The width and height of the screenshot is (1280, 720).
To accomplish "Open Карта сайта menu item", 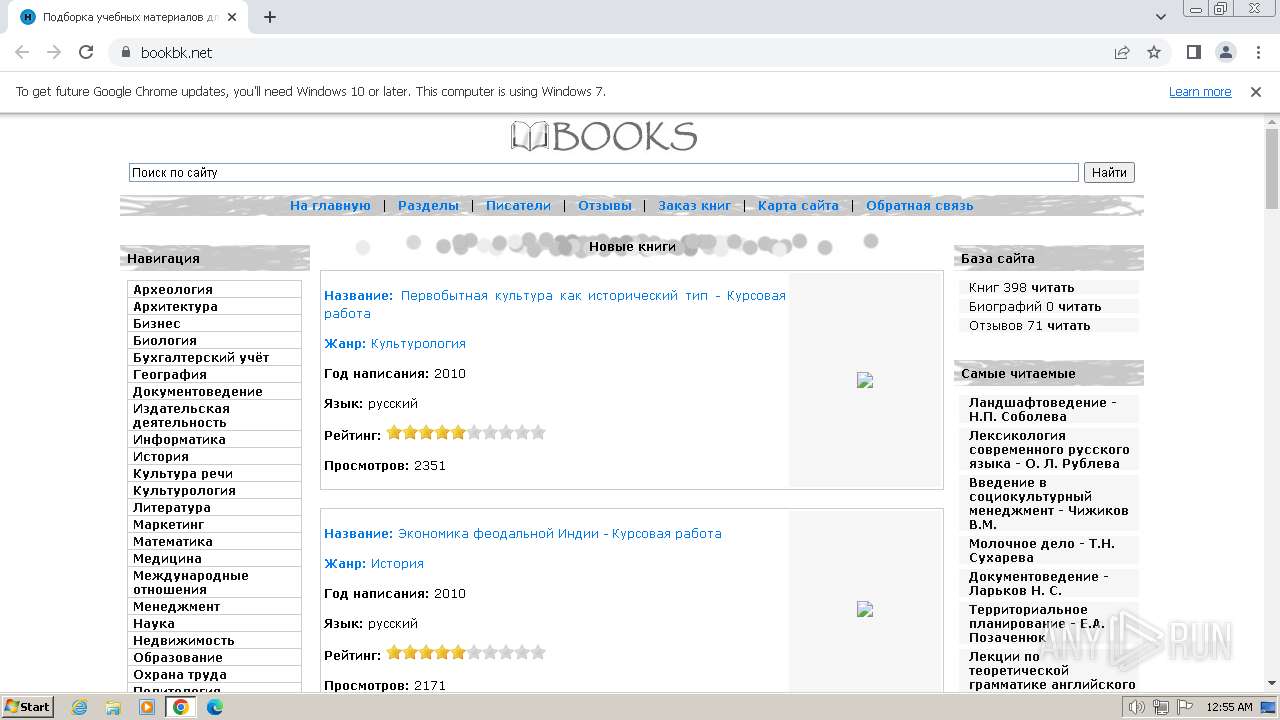I will coord(798,205).
